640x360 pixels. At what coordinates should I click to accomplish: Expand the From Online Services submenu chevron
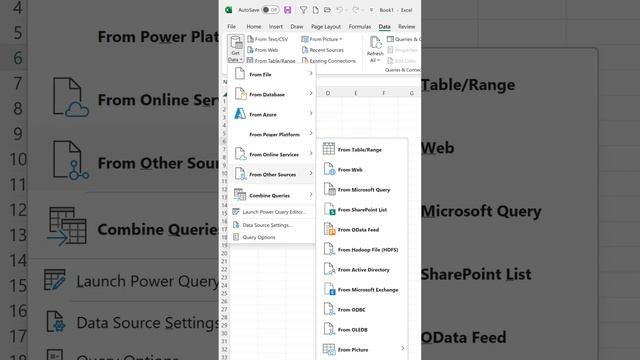311,153
